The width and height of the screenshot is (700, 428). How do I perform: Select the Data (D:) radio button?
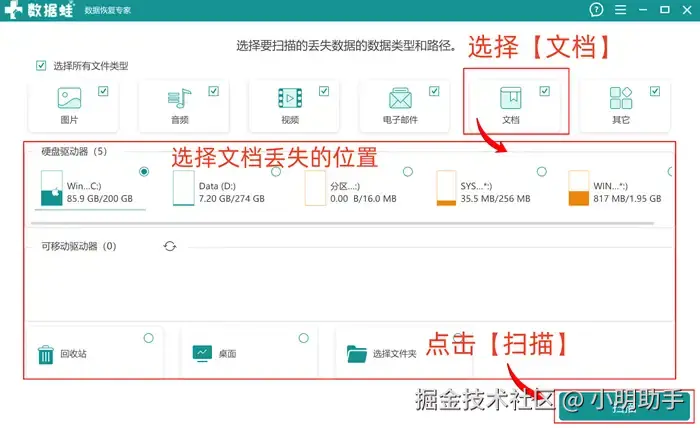coord(276,171)
